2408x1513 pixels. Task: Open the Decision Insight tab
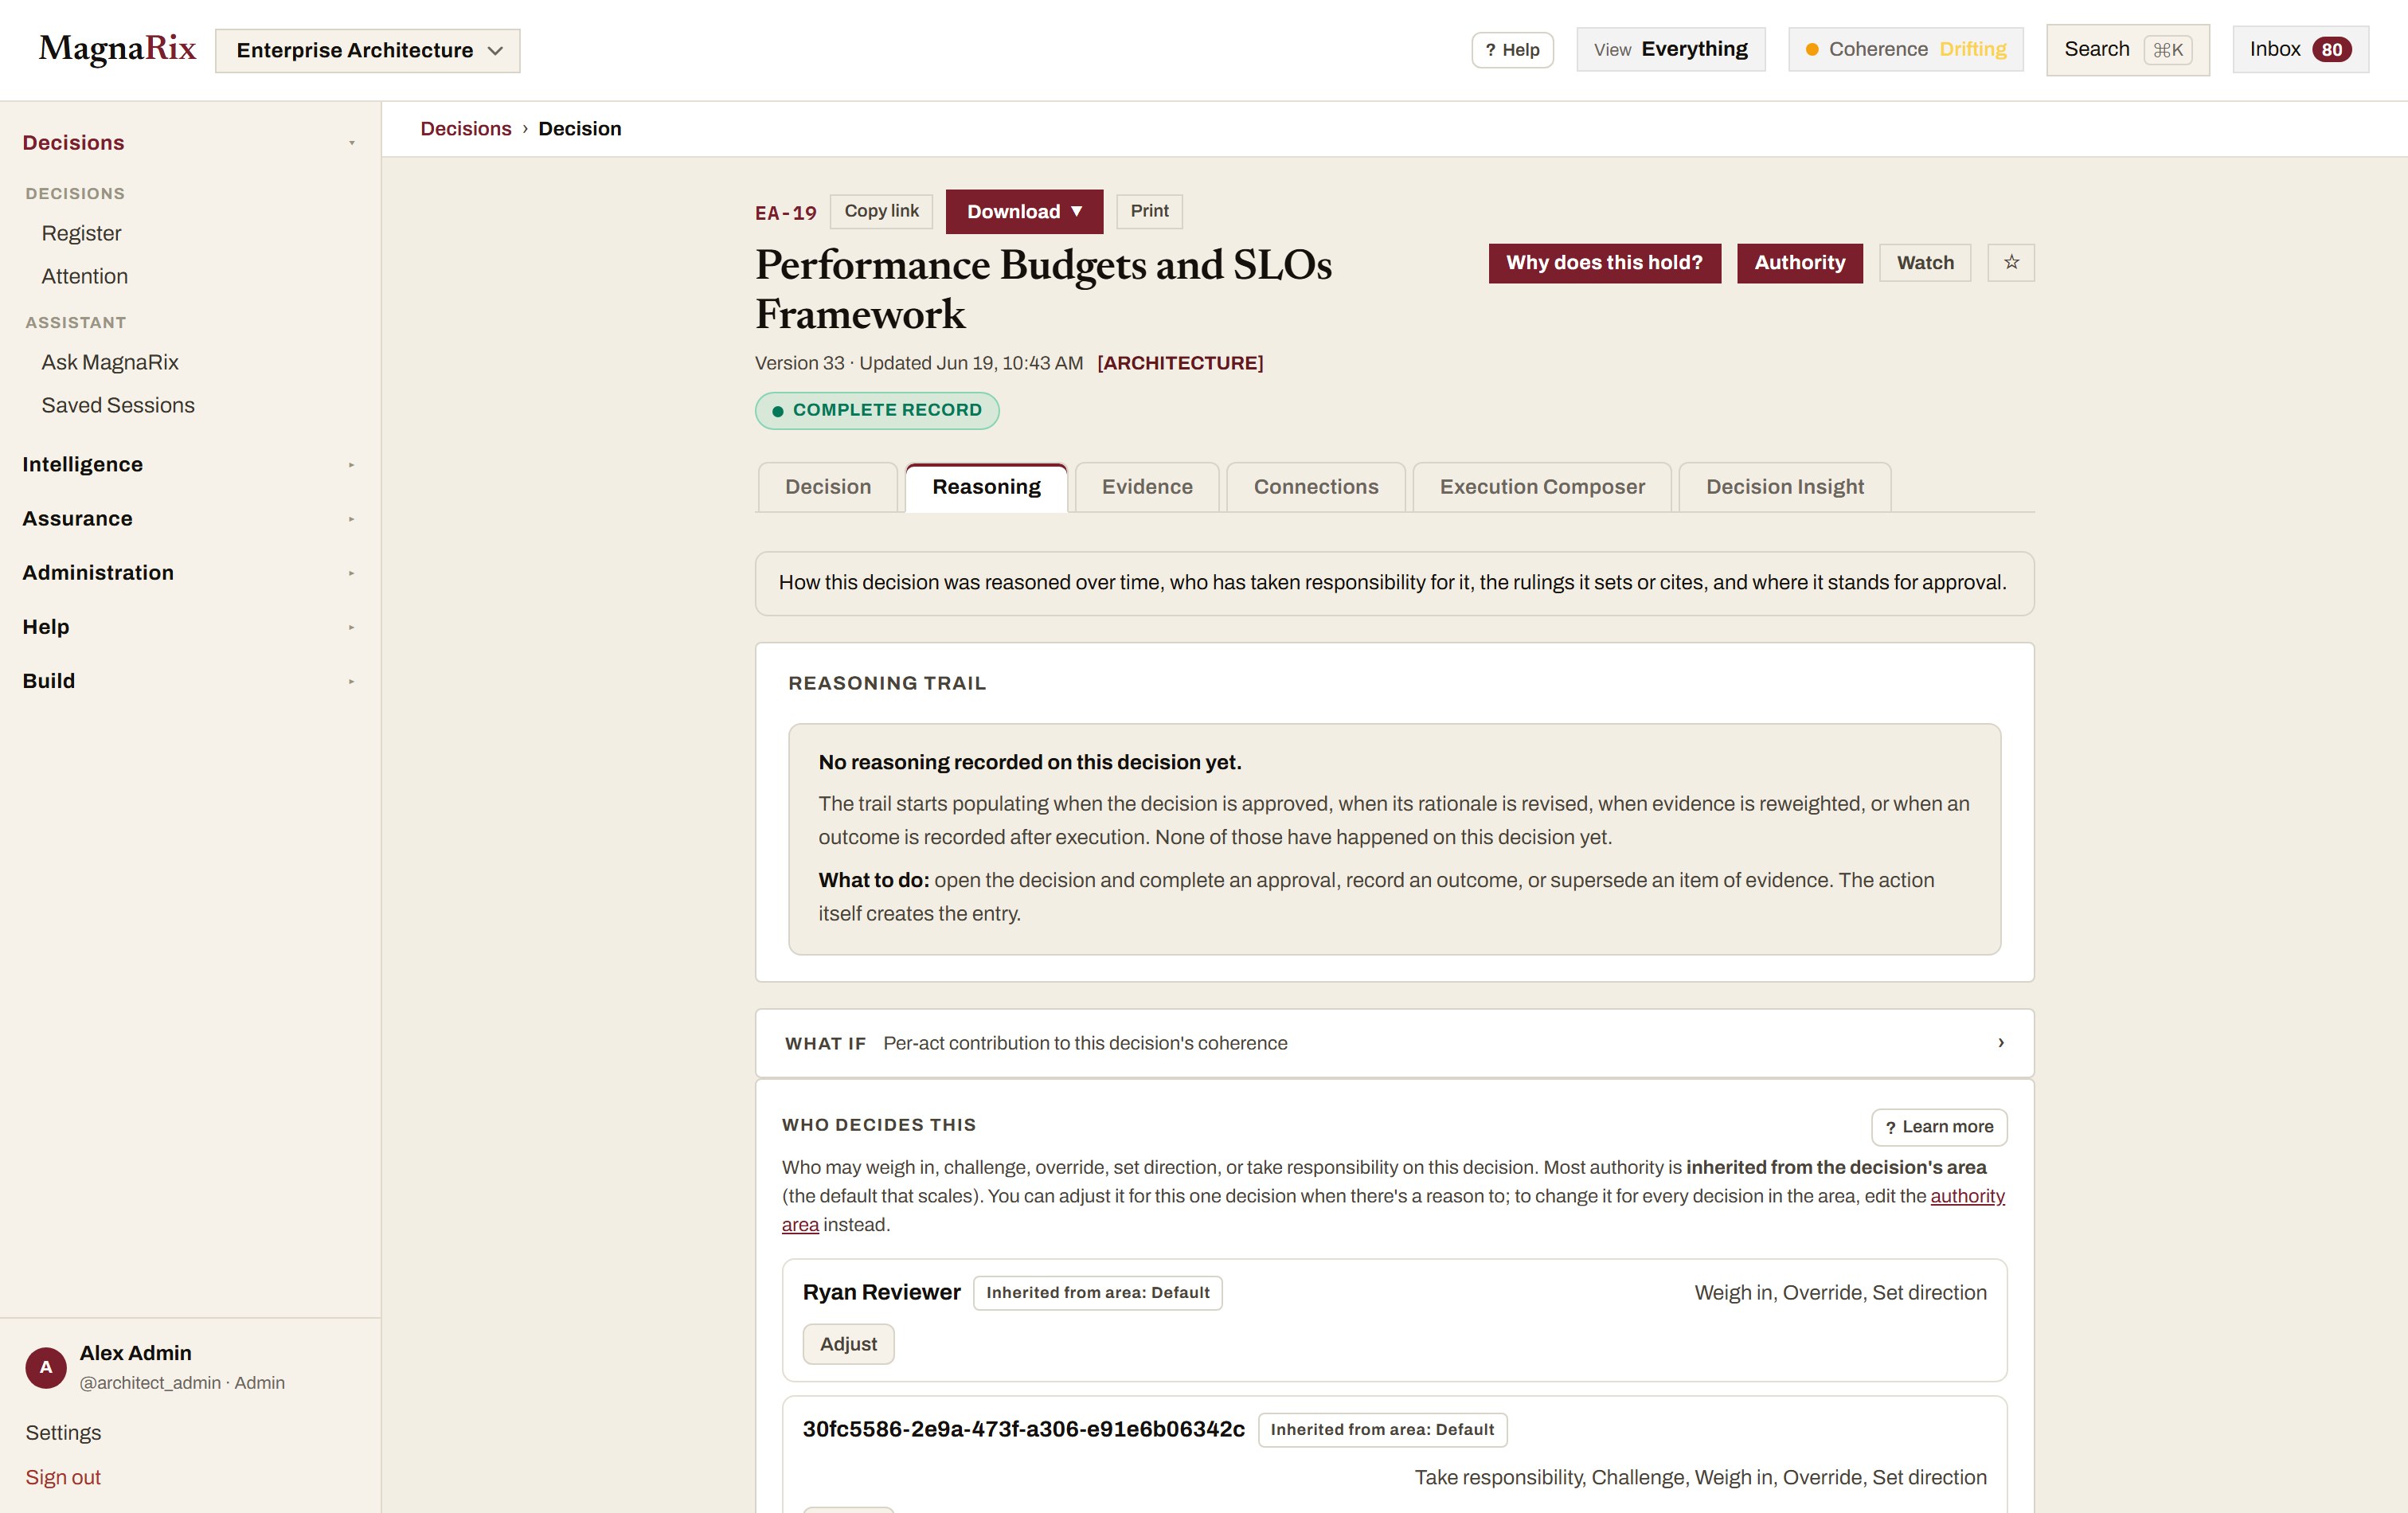pyautogui.click(x=1784, y=487)
